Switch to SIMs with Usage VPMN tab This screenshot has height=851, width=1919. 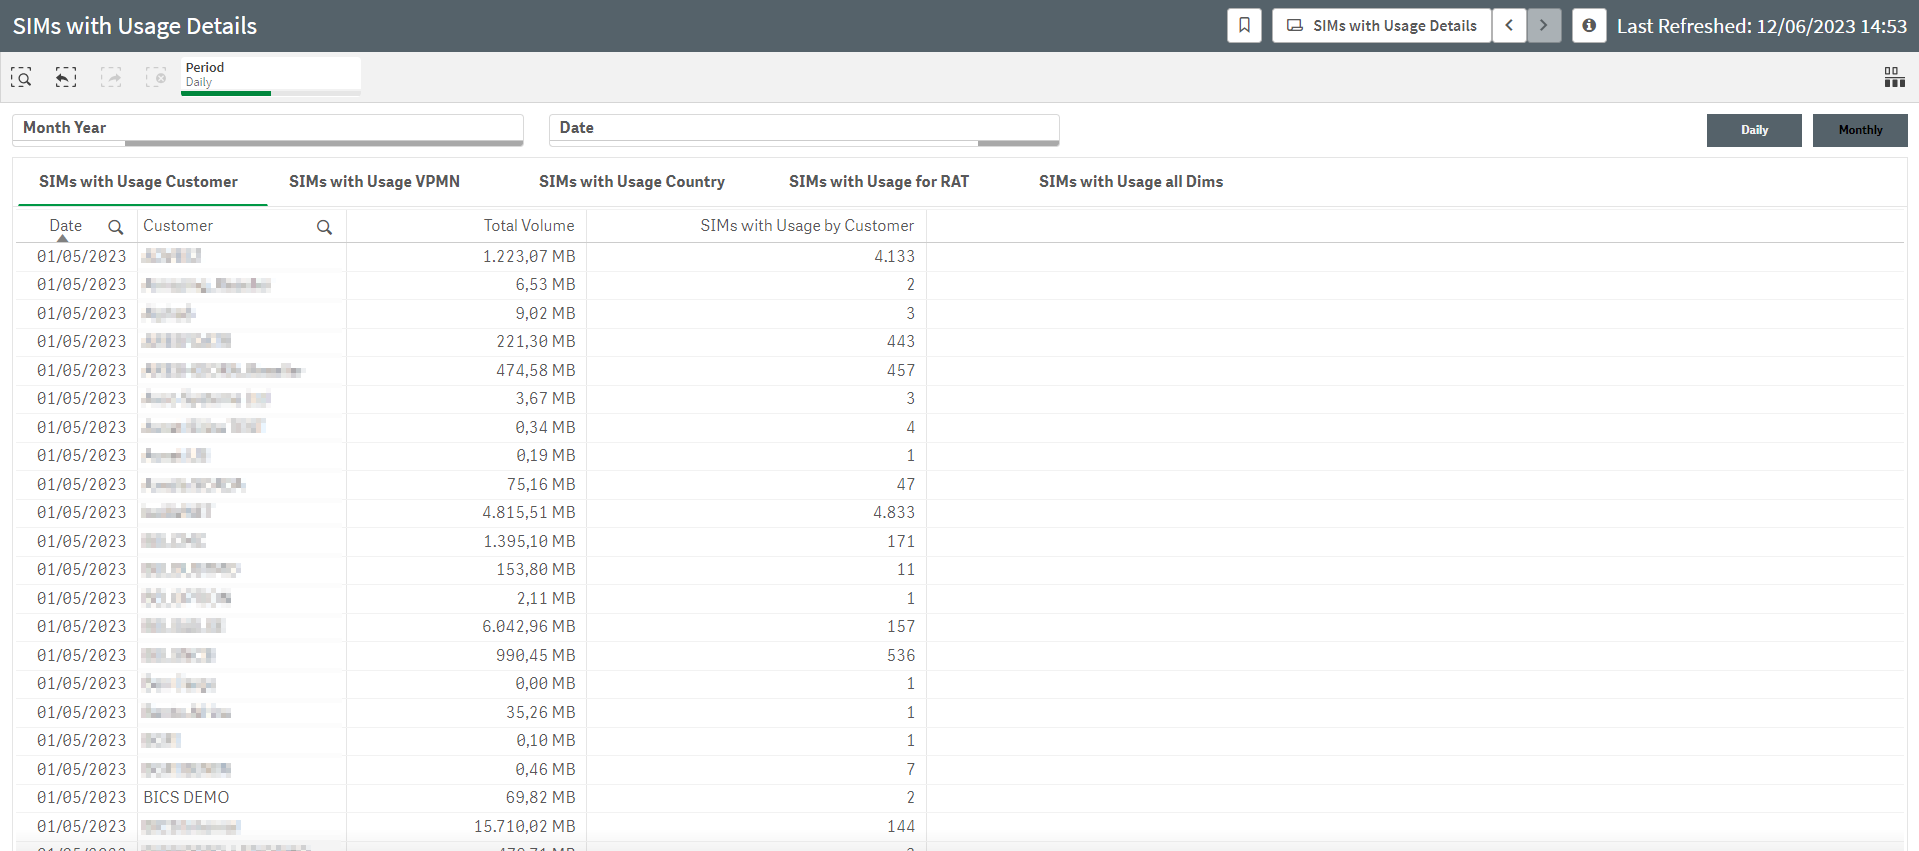coord(374,182)
